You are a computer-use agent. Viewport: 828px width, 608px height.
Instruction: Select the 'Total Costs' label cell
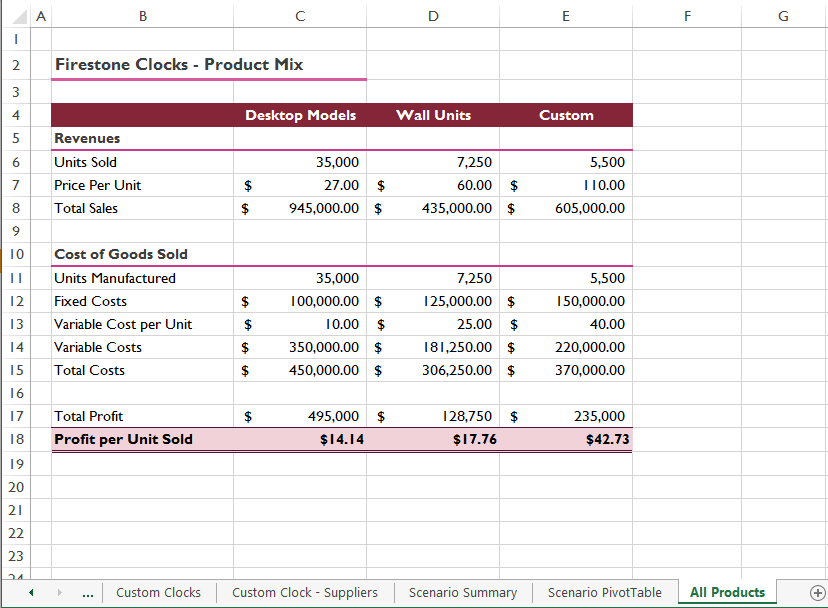[x=143, y=370]
